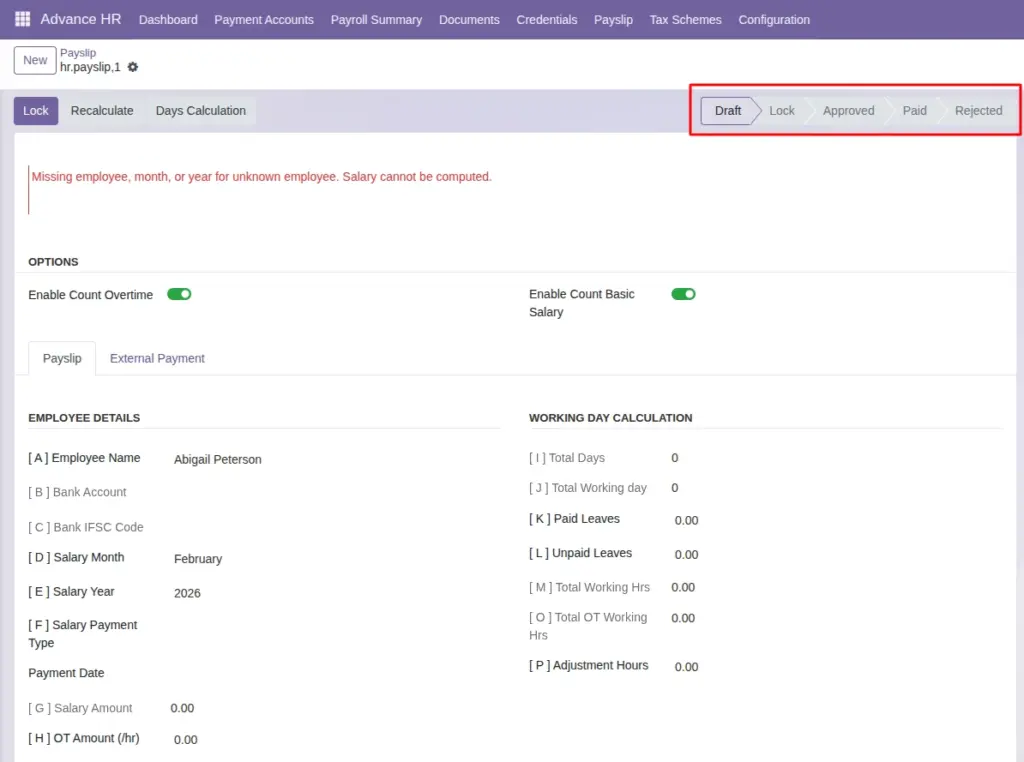This screenshot has height=762, width=1024.
Task: Toggle Enable Count Overtime switch
Action: tap(179, 294)
